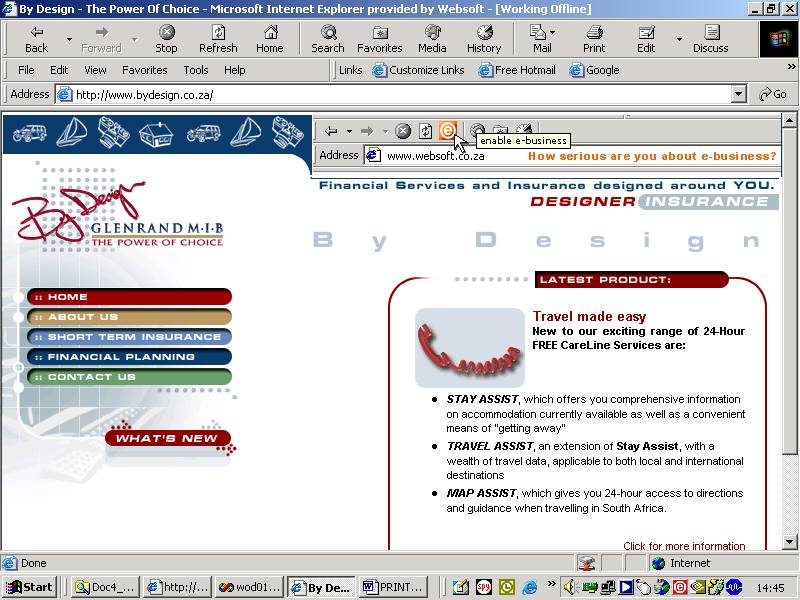800x600 pixels.
Task: Click the Edit toolbar button
Action: [646, 39]
